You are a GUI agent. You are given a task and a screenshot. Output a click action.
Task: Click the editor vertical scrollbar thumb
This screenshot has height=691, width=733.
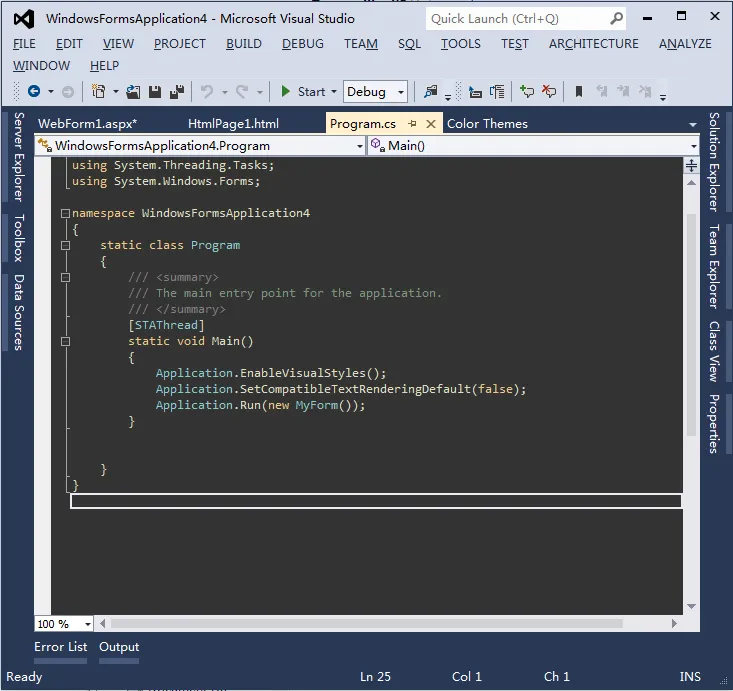click(x=691, y=325)
